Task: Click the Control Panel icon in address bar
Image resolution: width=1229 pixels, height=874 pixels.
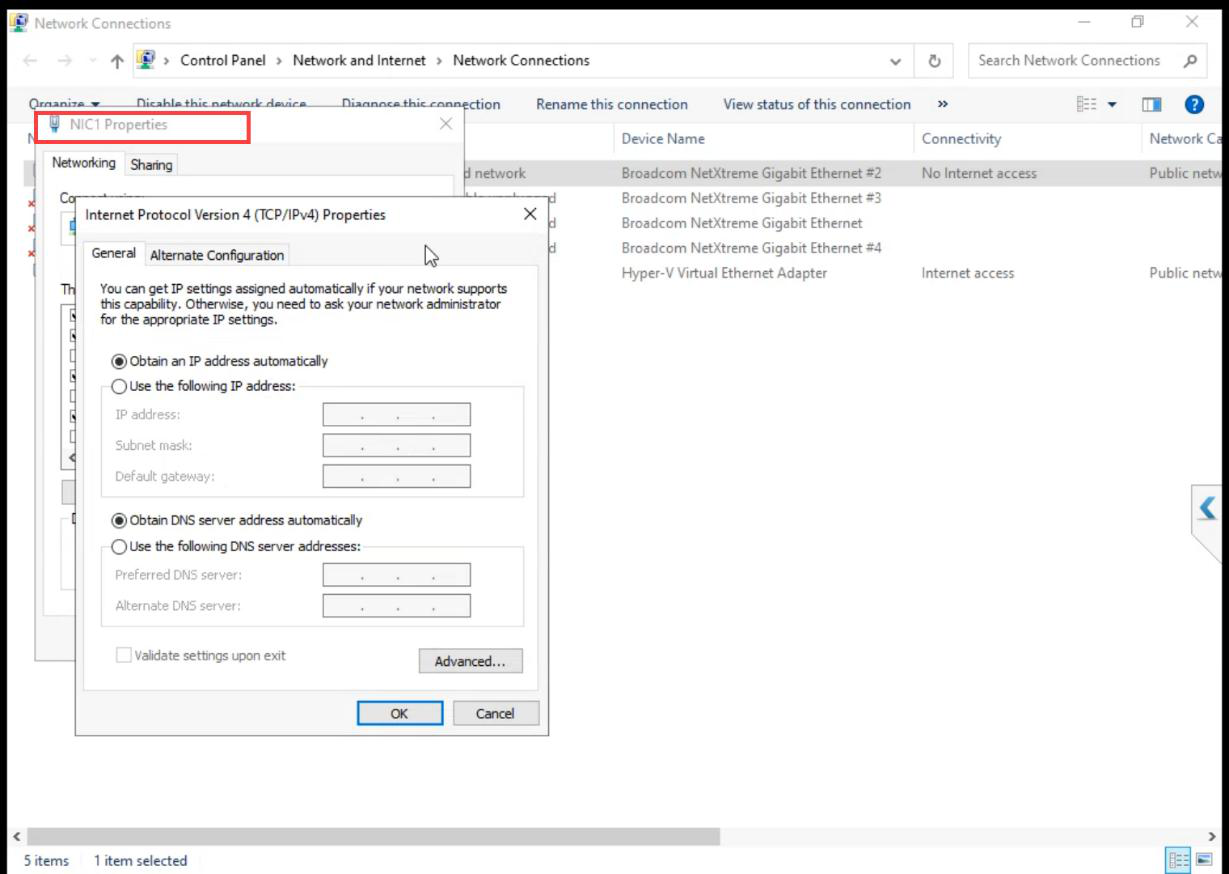Action: (146, 60)
